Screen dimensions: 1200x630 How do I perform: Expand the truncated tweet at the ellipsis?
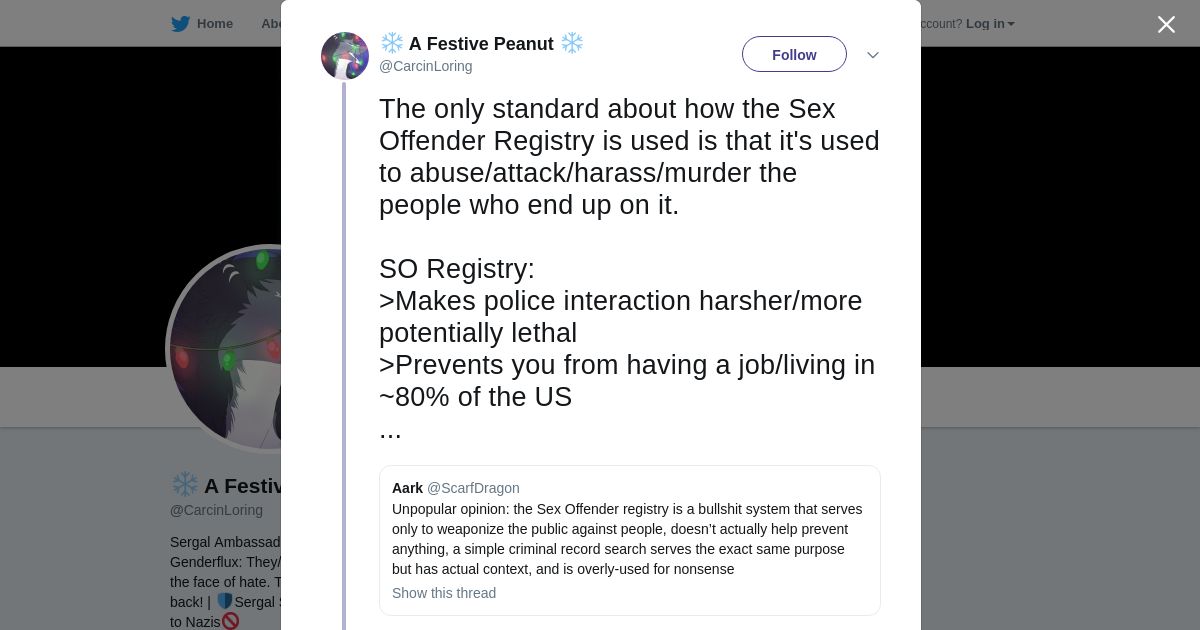click(x=390, y=431)
